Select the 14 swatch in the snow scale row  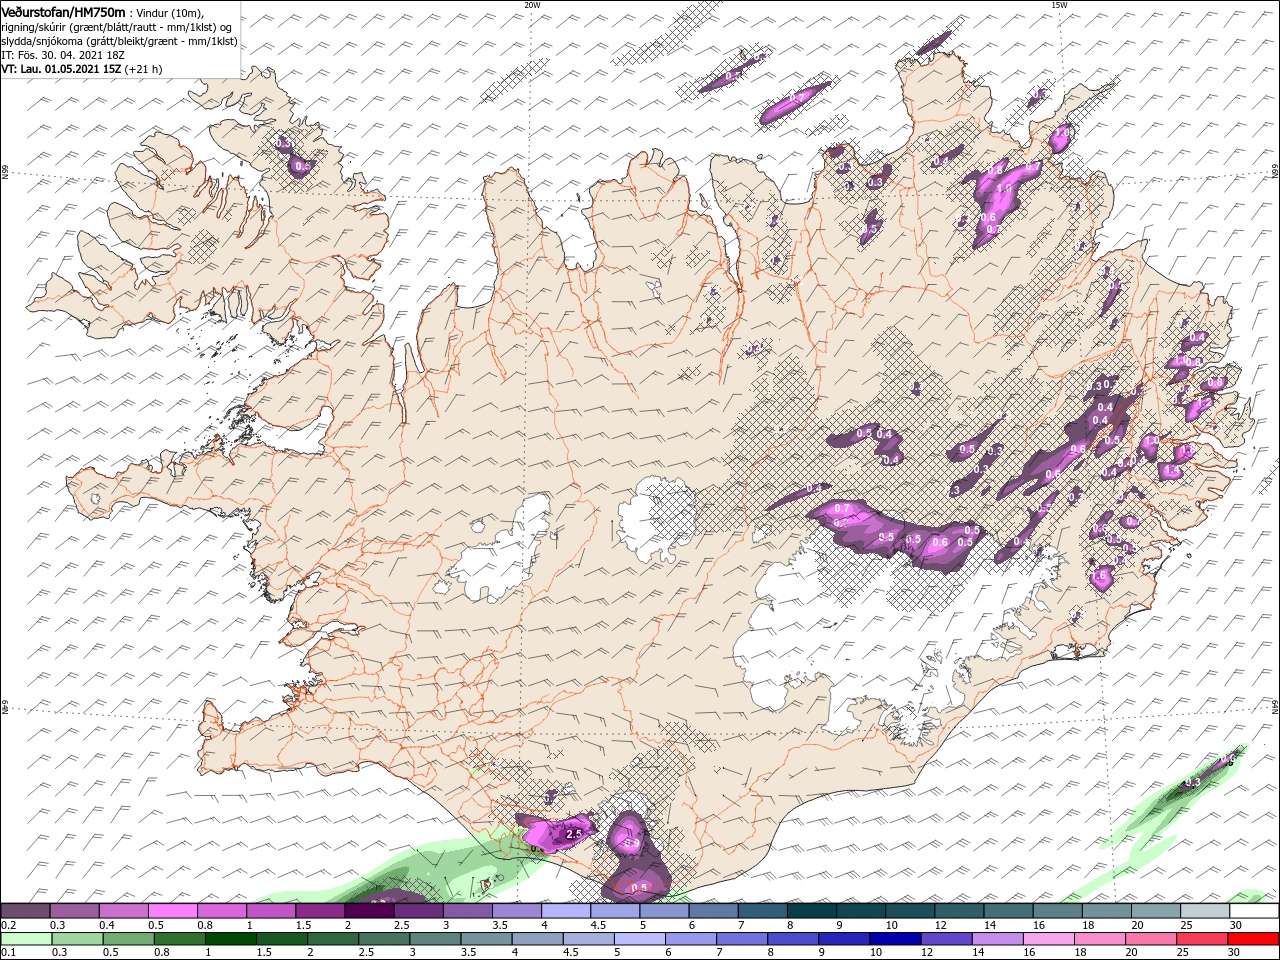1008,911
